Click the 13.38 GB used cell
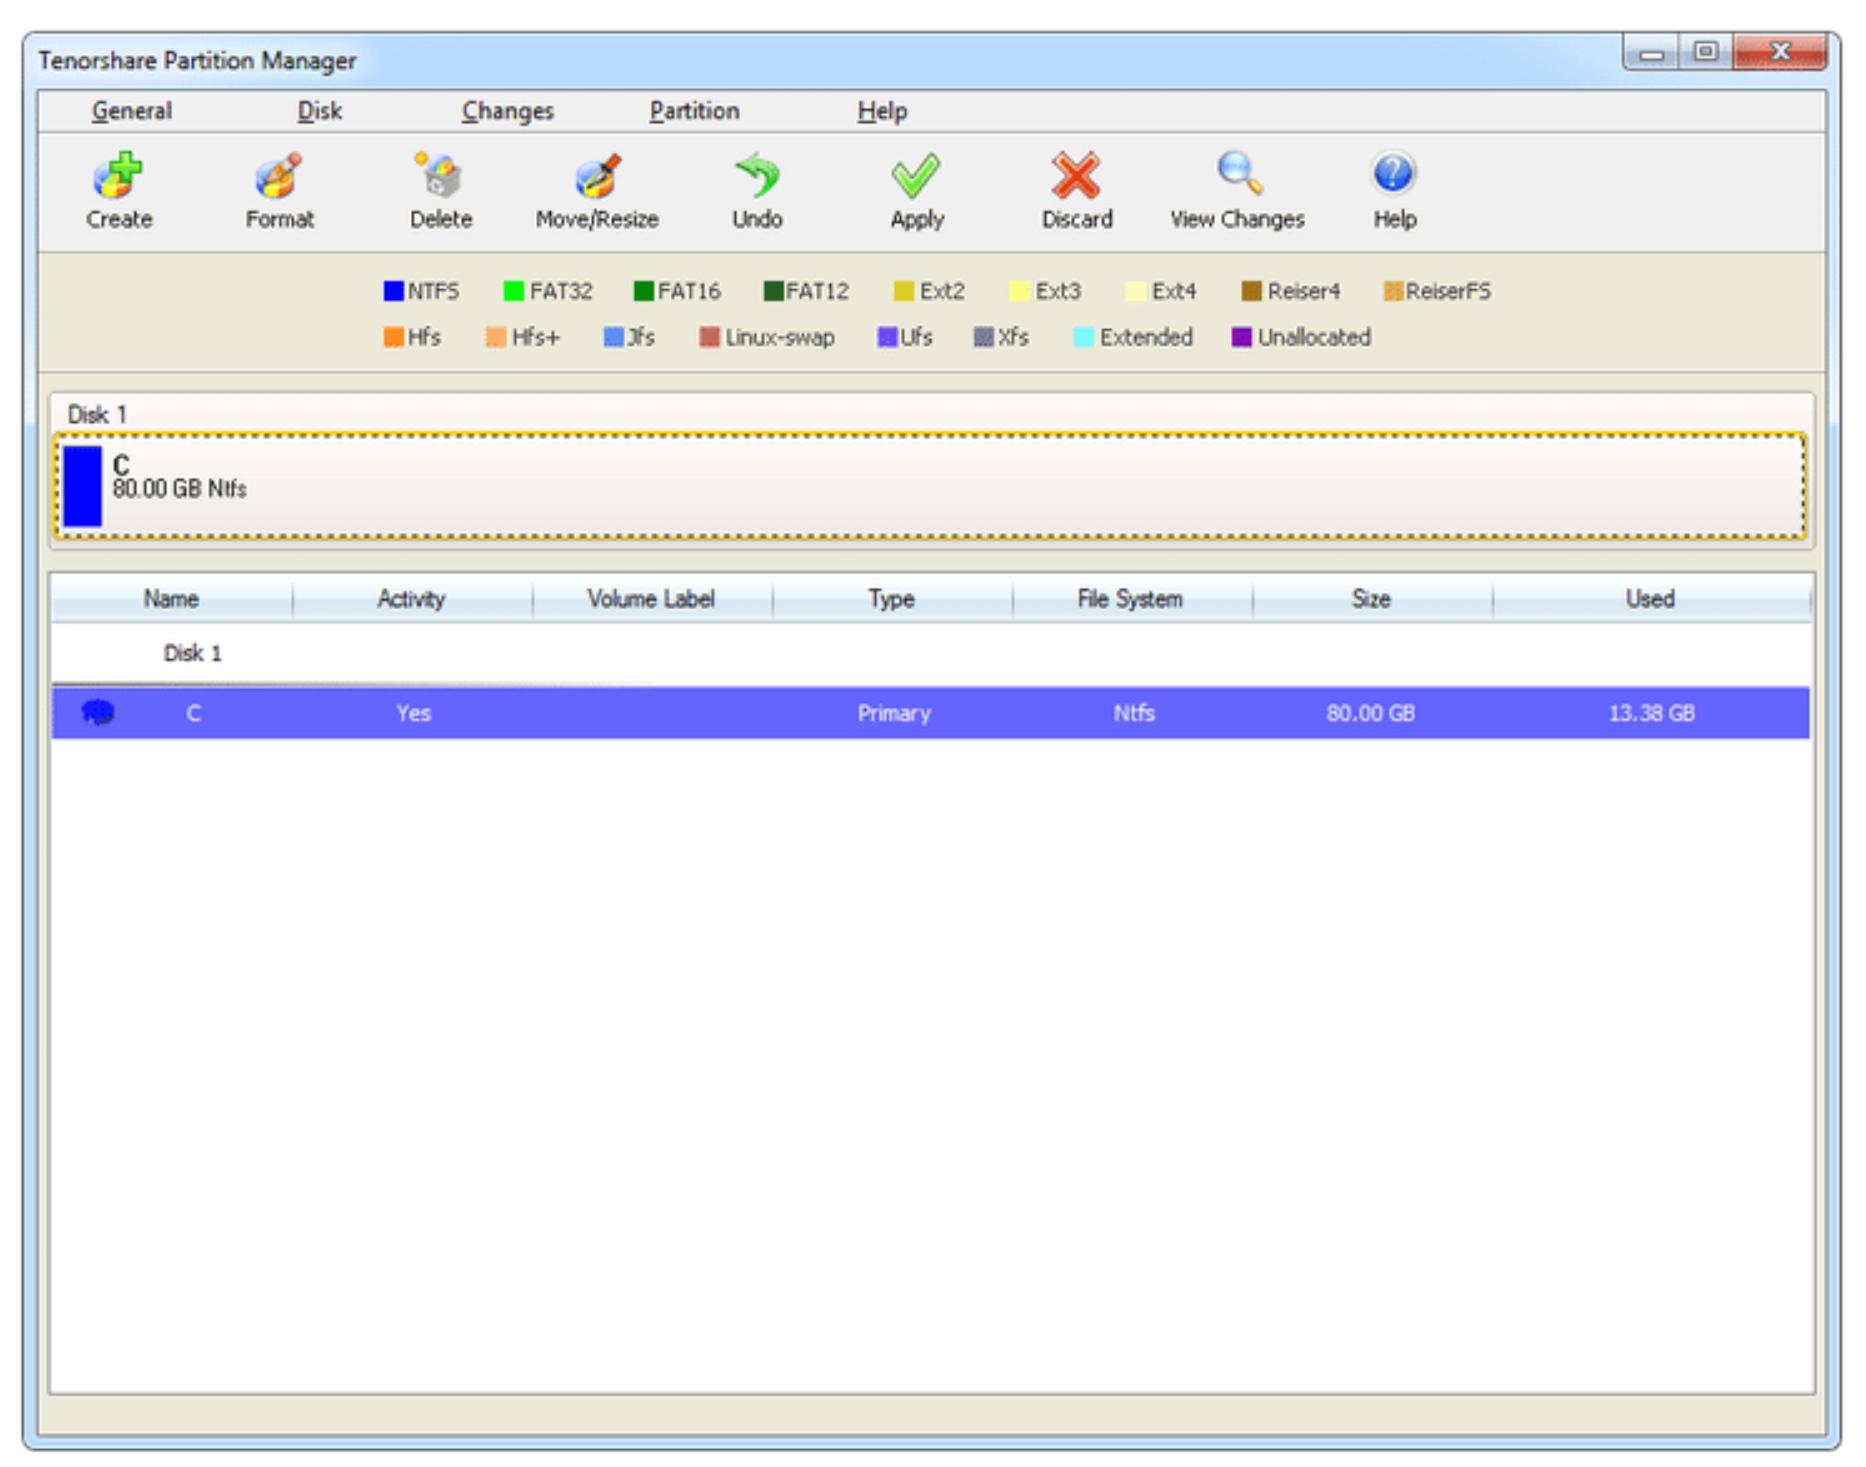Image resolution: width=1866 pixels, height=1467 pixels. coord(1651,713)
